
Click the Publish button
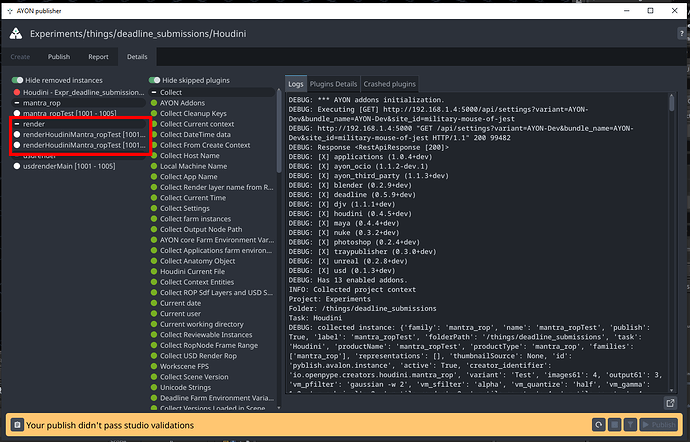[659, 425]
